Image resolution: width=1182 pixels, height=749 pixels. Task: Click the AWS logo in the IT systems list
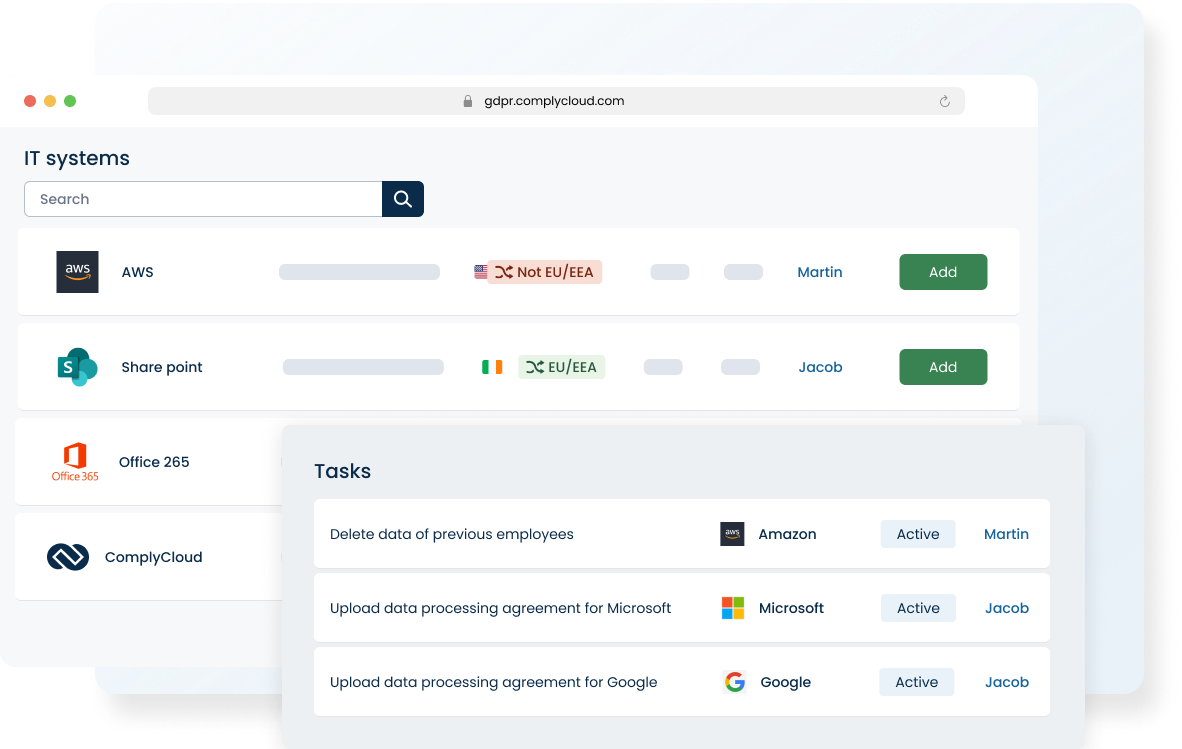[x=76, y=271]
